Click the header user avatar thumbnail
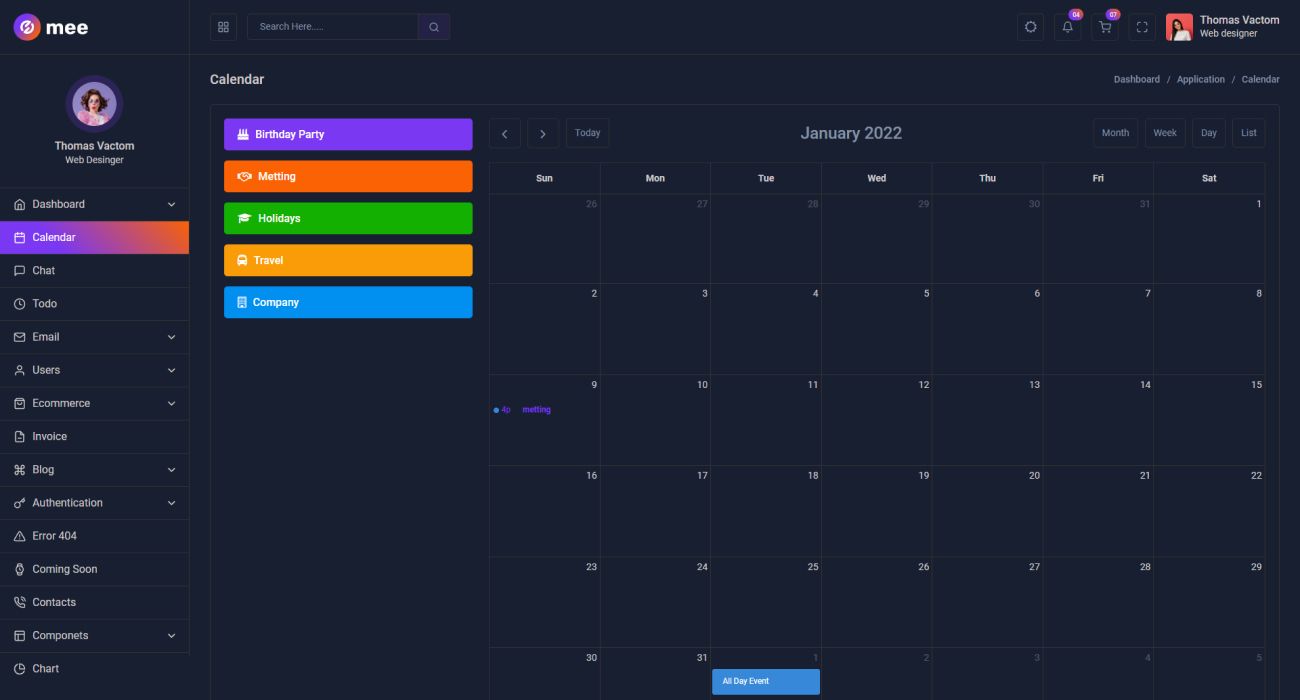Image resolution: width=1300 pixels, height=700 pixels. point(1179,27)
